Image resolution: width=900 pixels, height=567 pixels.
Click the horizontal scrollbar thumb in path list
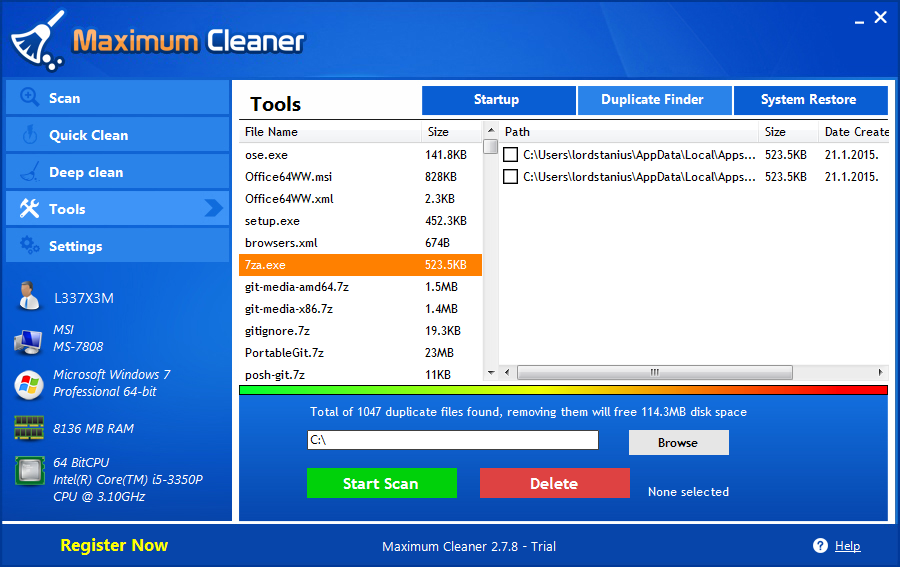click(655, 372)
